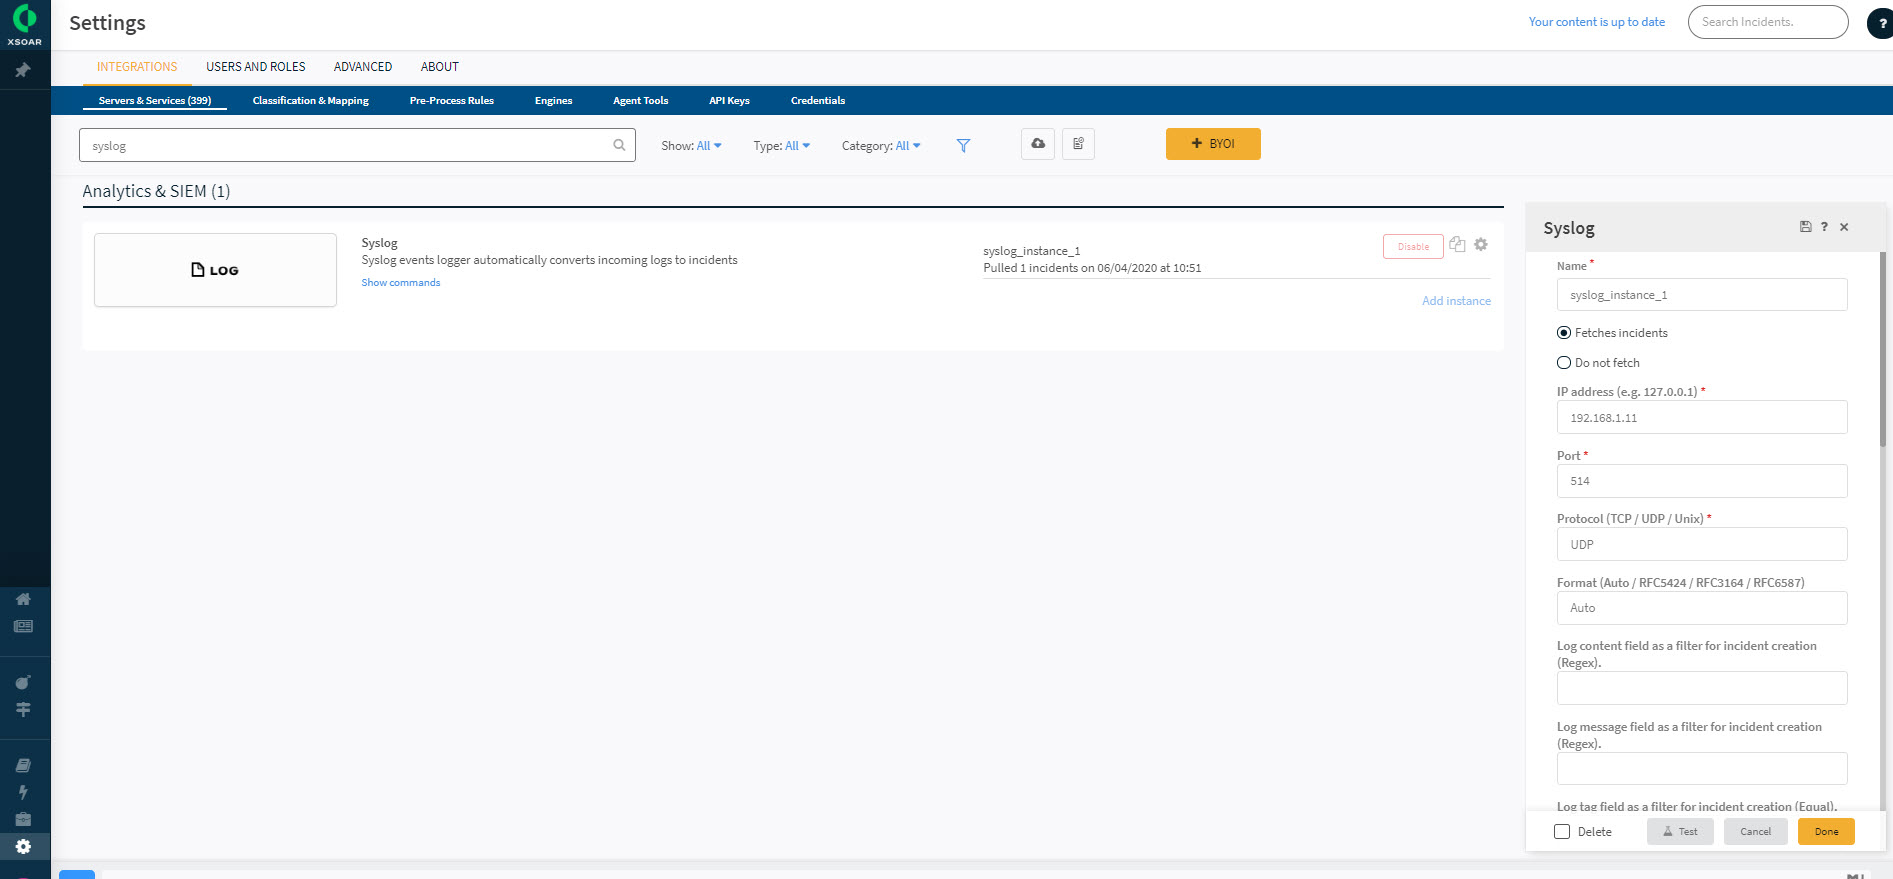This screenshot has height=879, width=1893.
Task: Tick the Delete checkbox
Action: click(x=1562, y=832)
